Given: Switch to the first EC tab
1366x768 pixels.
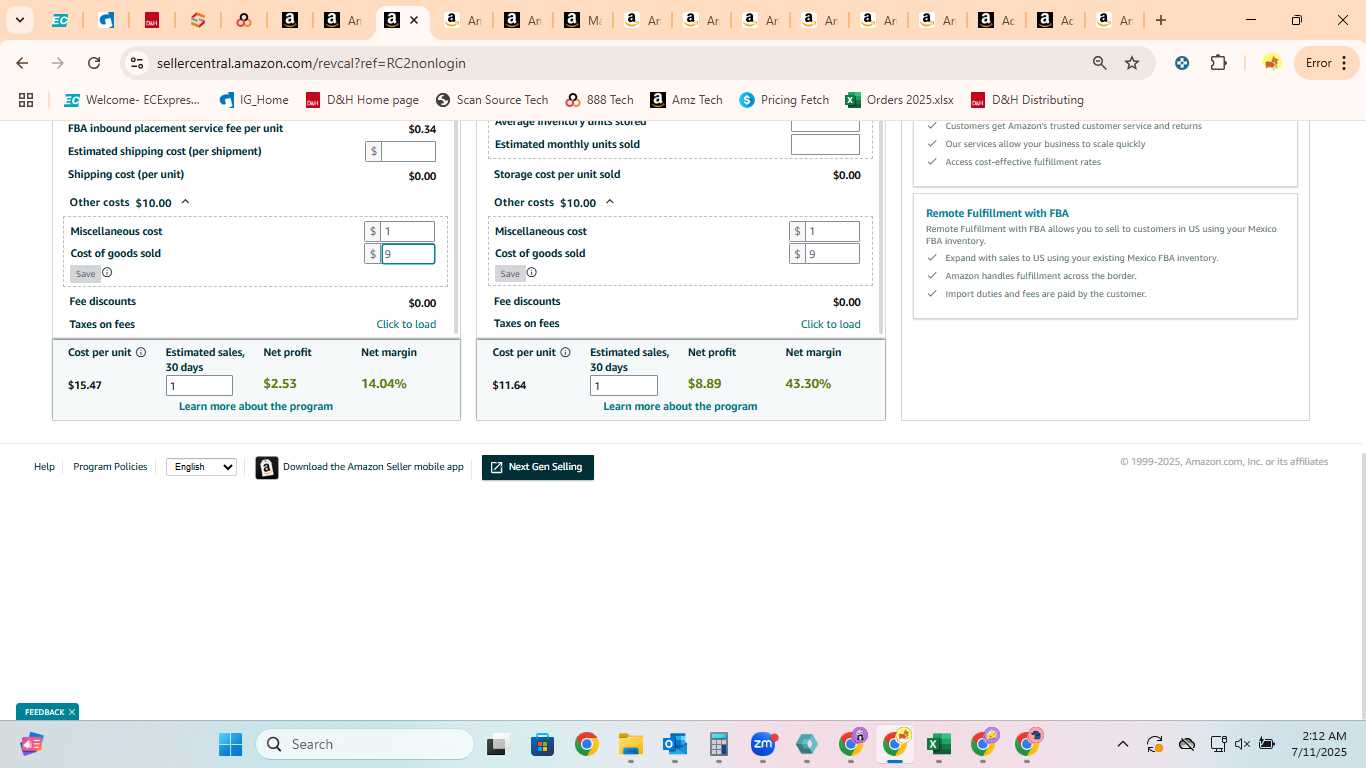Looking at the screenshot, I should tap(60, 20).
